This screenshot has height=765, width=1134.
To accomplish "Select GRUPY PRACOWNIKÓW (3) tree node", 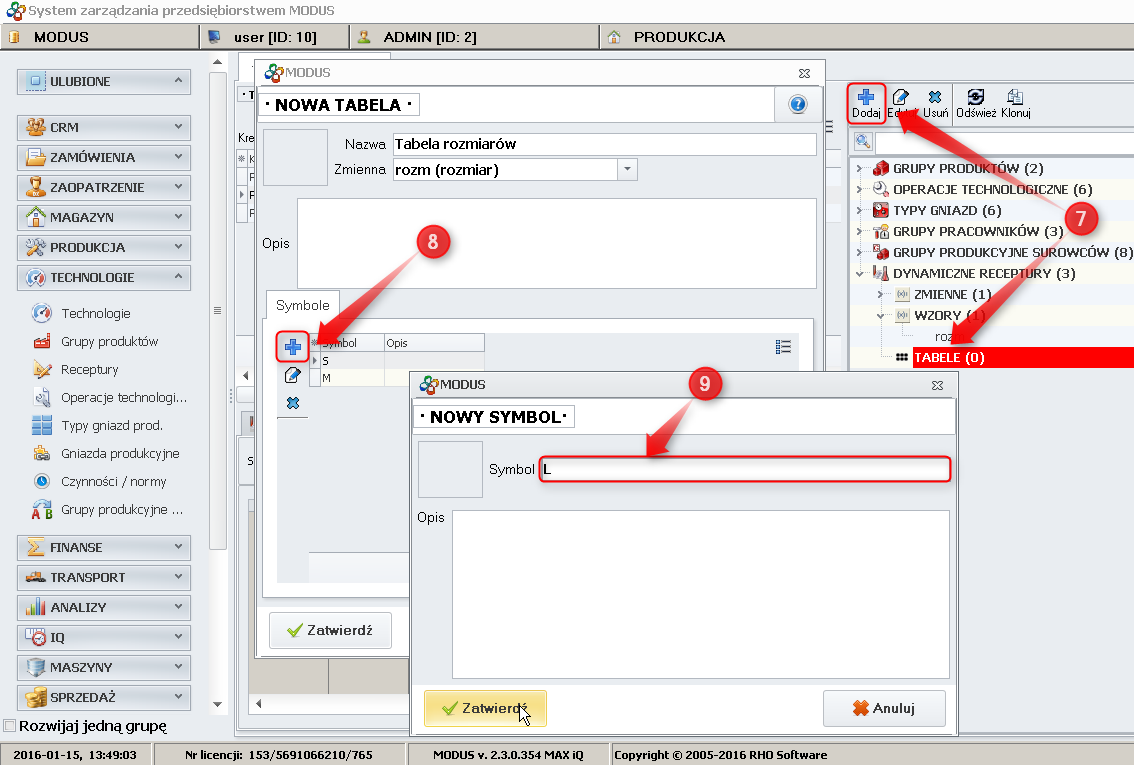I will (x=978, y=231).
